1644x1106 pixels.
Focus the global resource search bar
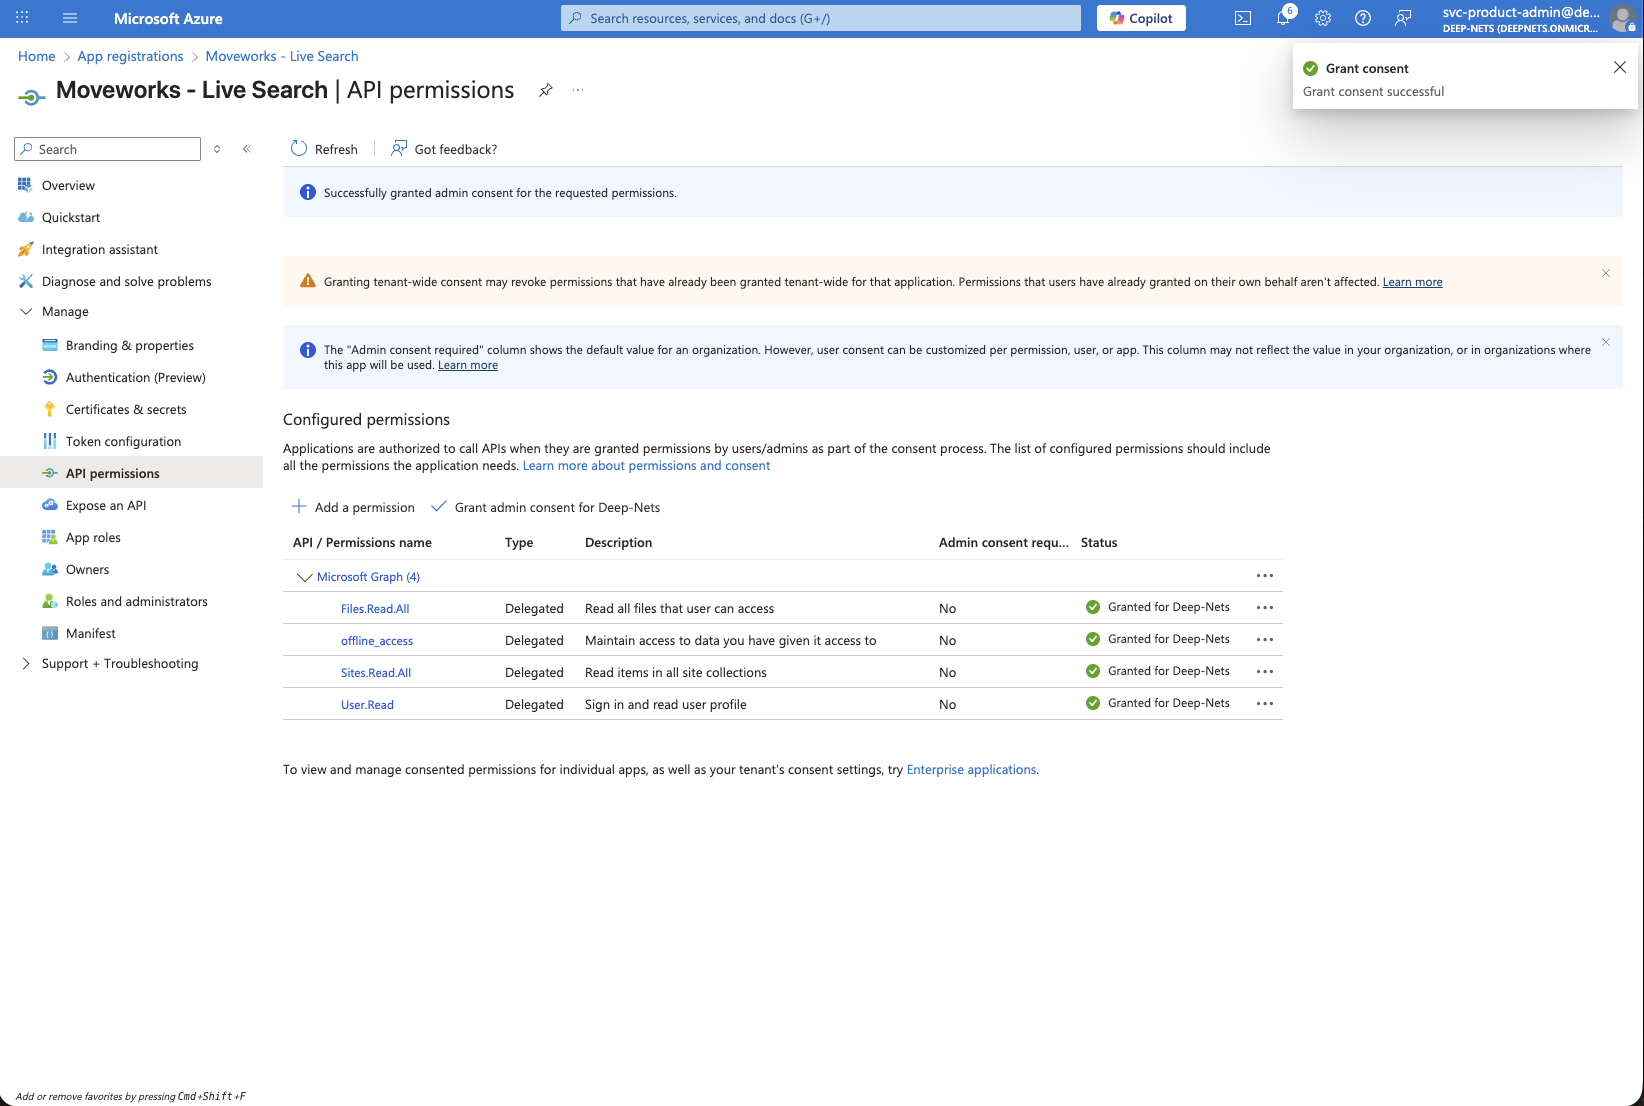820,18
